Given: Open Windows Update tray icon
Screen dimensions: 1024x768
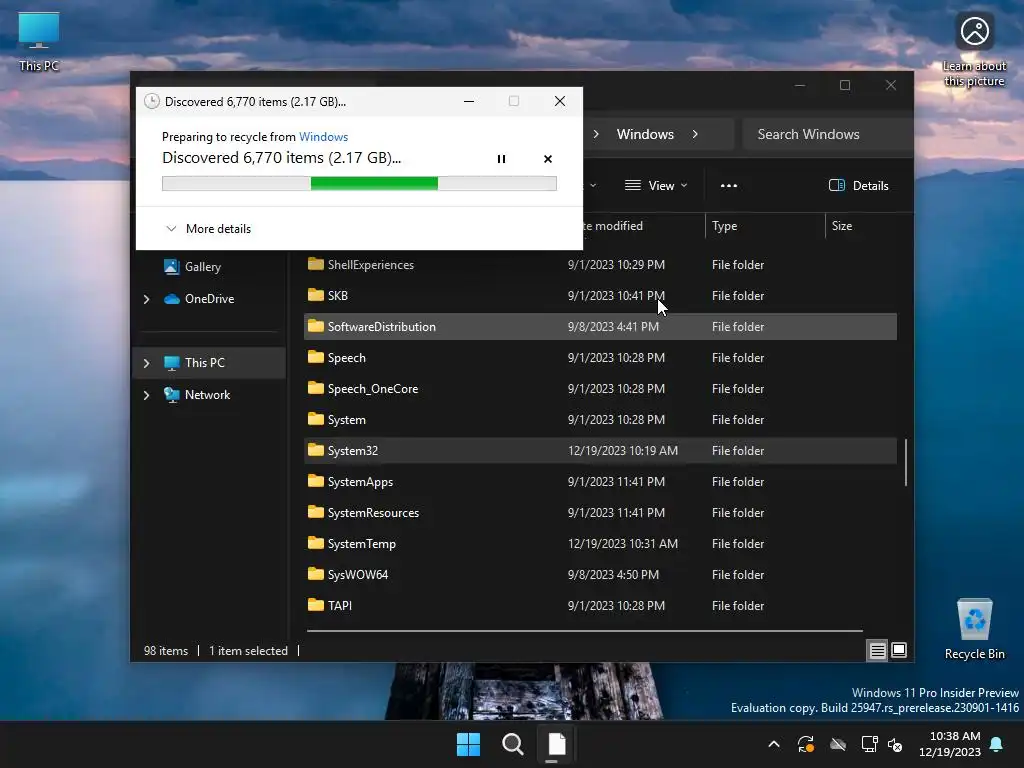Looking at the screenshot, I should pos(806,744).
